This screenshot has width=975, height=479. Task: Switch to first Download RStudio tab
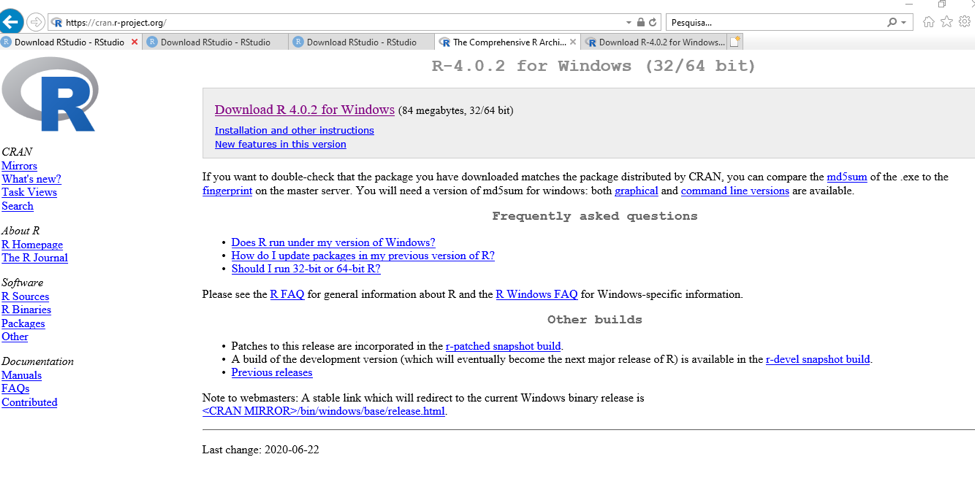tap(69, 42)
